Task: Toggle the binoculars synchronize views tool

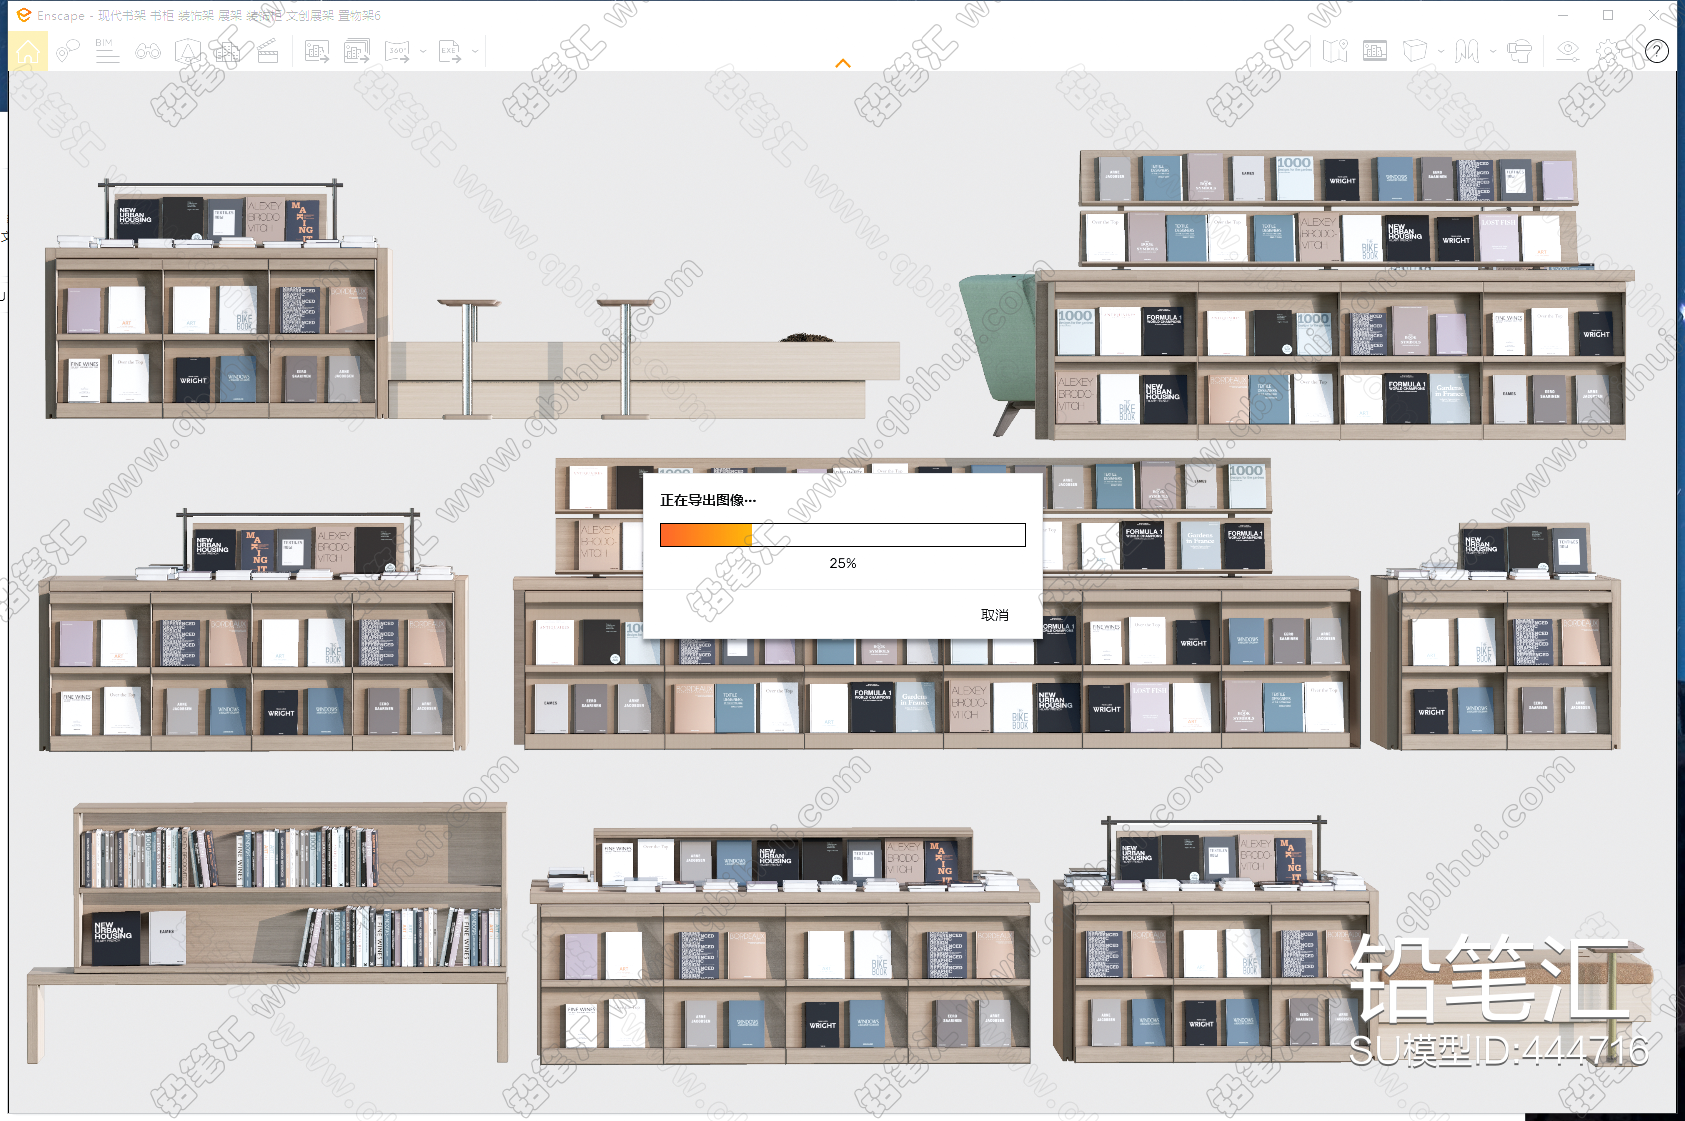Action: (x=148, y=51)
